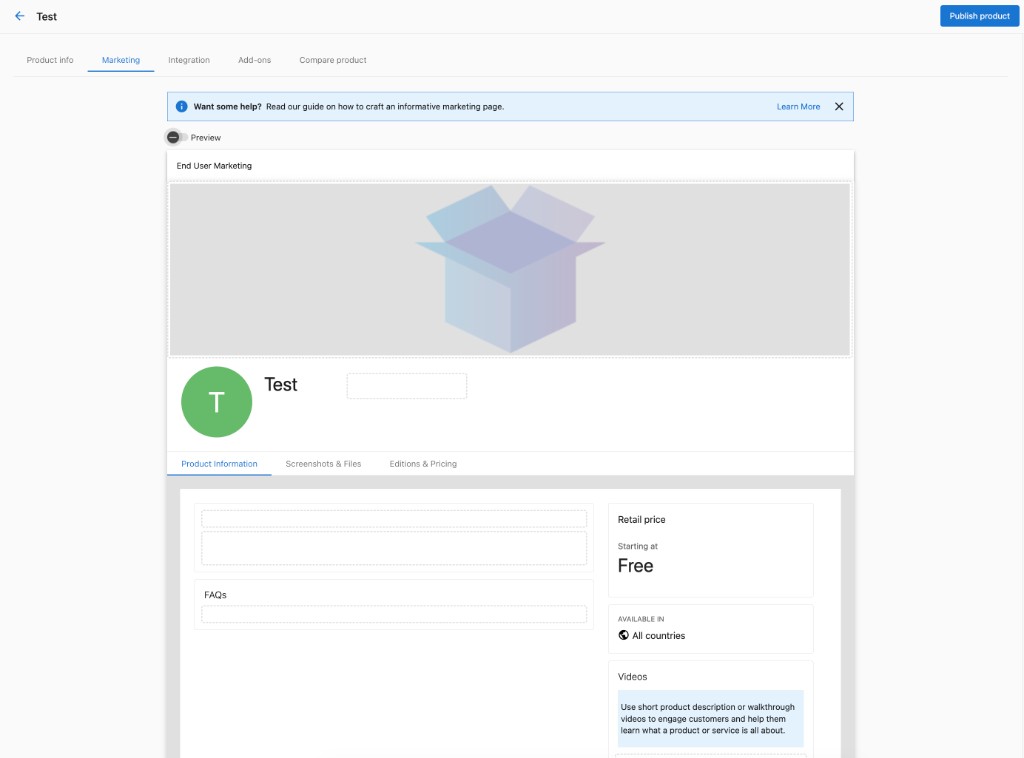Screen dimensions: 1024x758
Task: Click the Marketing tab
Action: 121,60
